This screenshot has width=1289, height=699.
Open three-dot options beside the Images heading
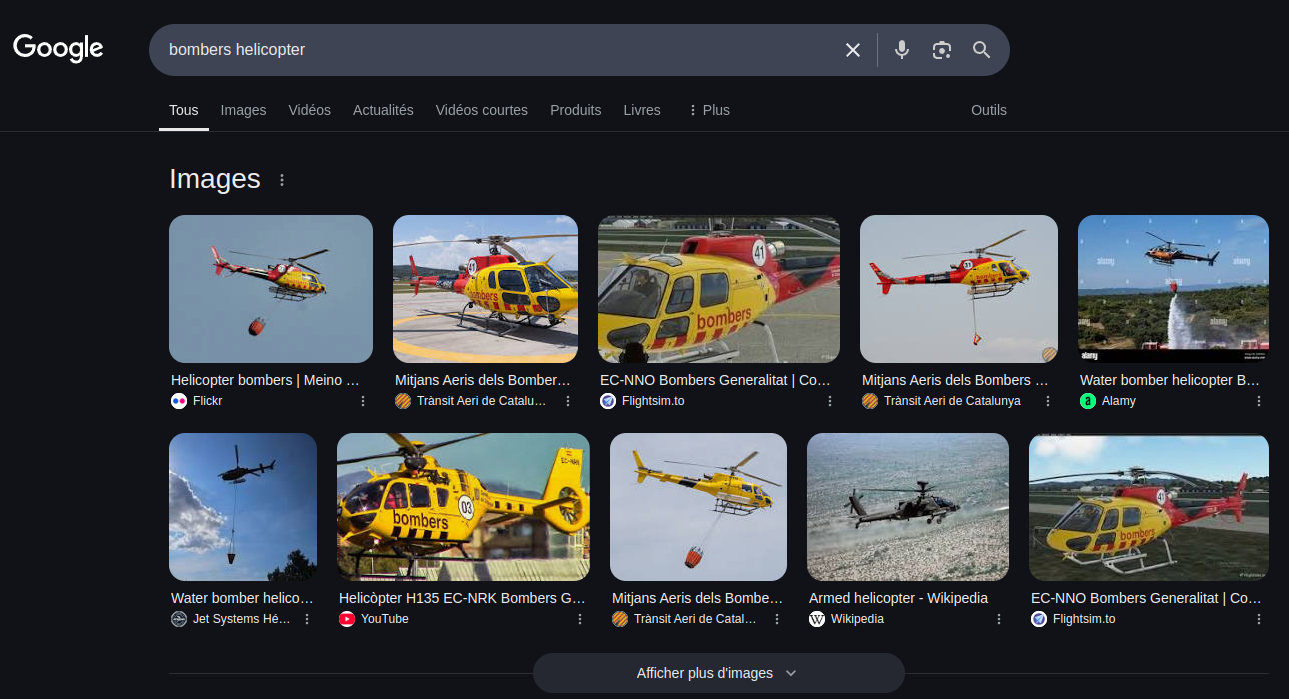click(x=282, y=180)
